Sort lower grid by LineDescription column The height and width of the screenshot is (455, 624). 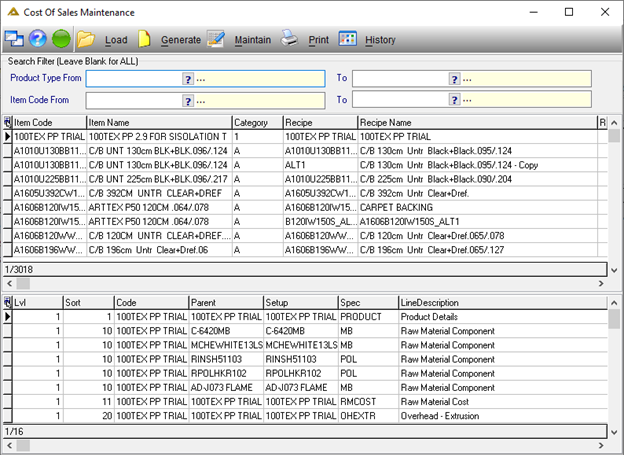tap(503, 303)
